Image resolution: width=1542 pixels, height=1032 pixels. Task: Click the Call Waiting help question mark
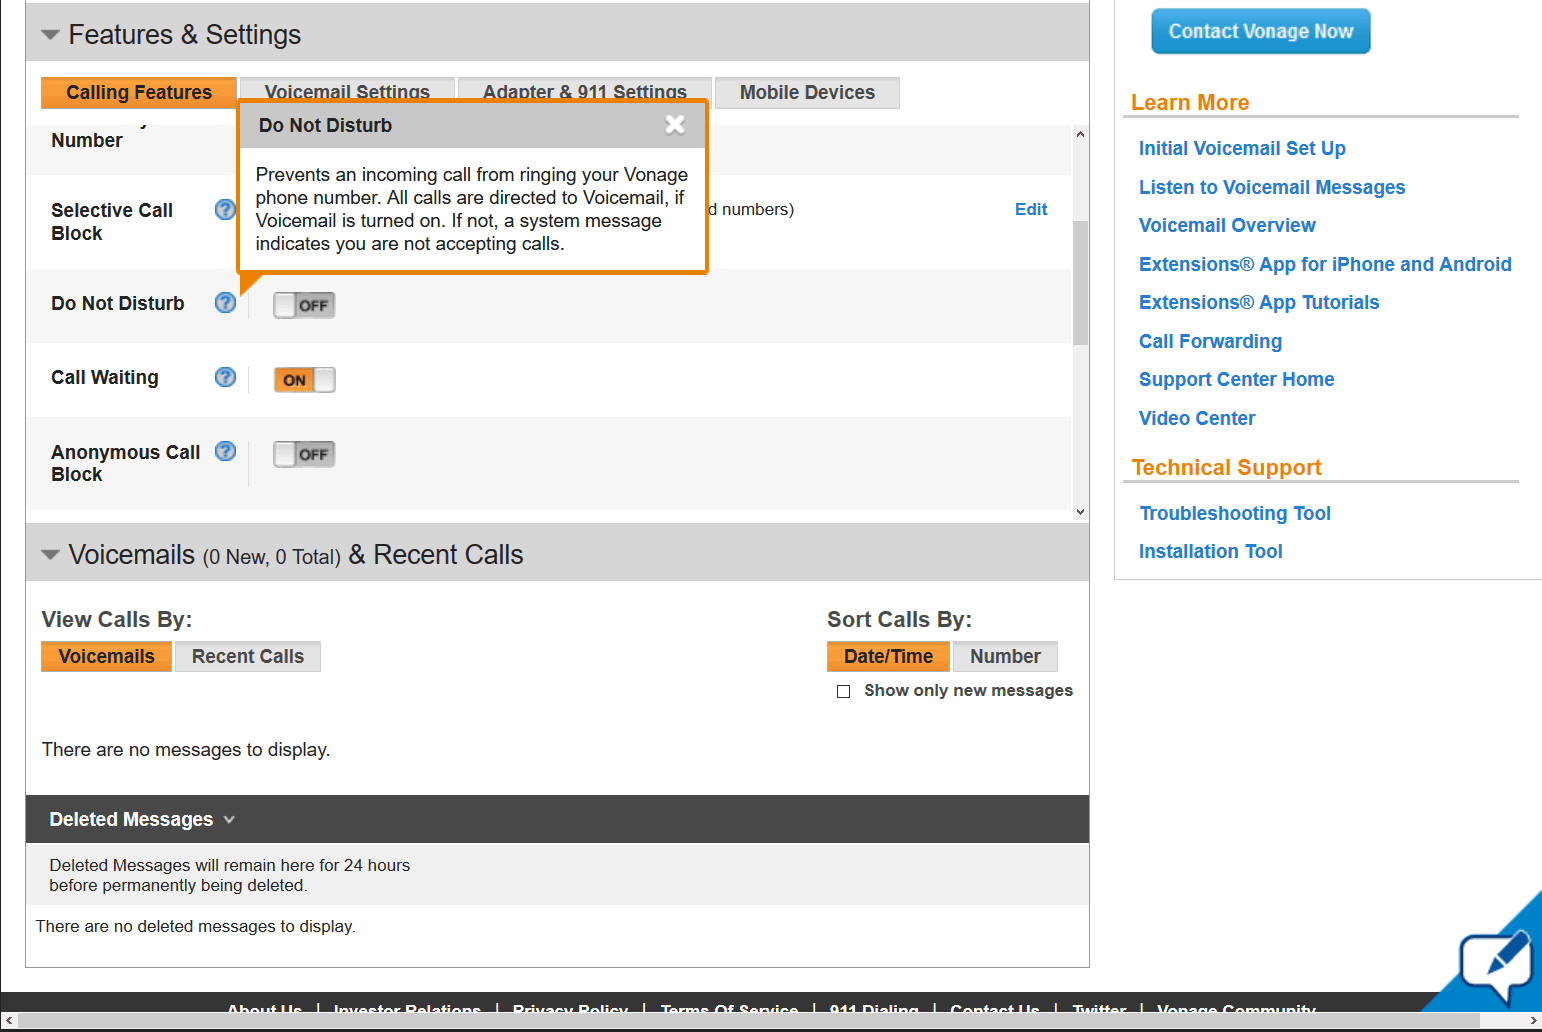(225, 377)
